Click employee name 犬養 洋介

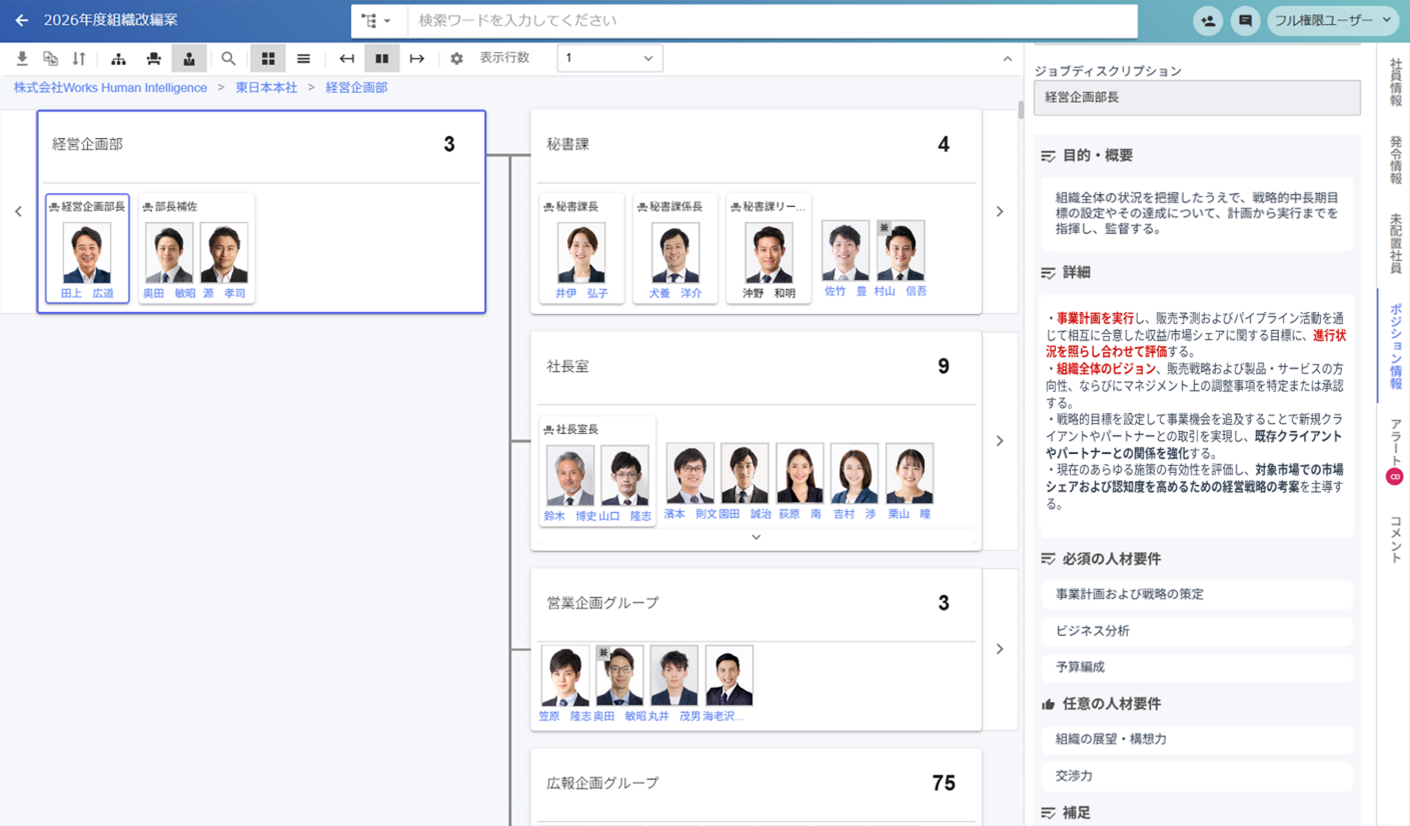[x=675, y=293]
